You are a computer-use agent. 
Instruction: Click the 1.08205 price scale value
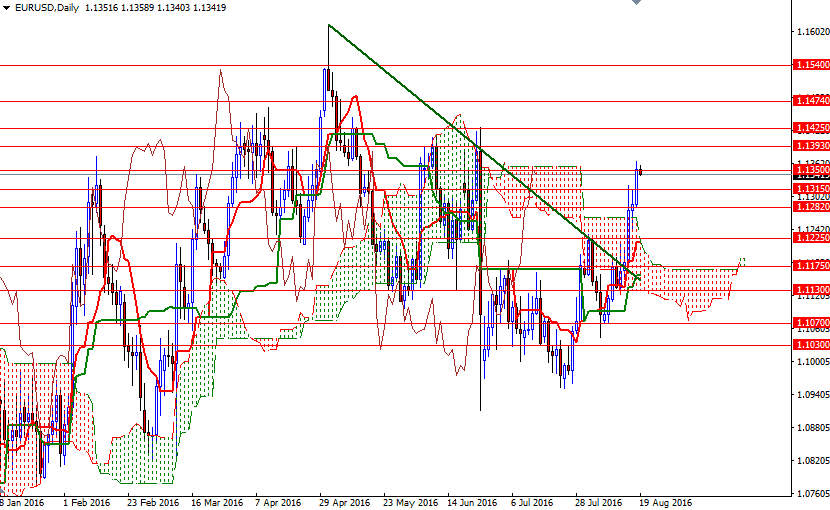click(813, 461)
